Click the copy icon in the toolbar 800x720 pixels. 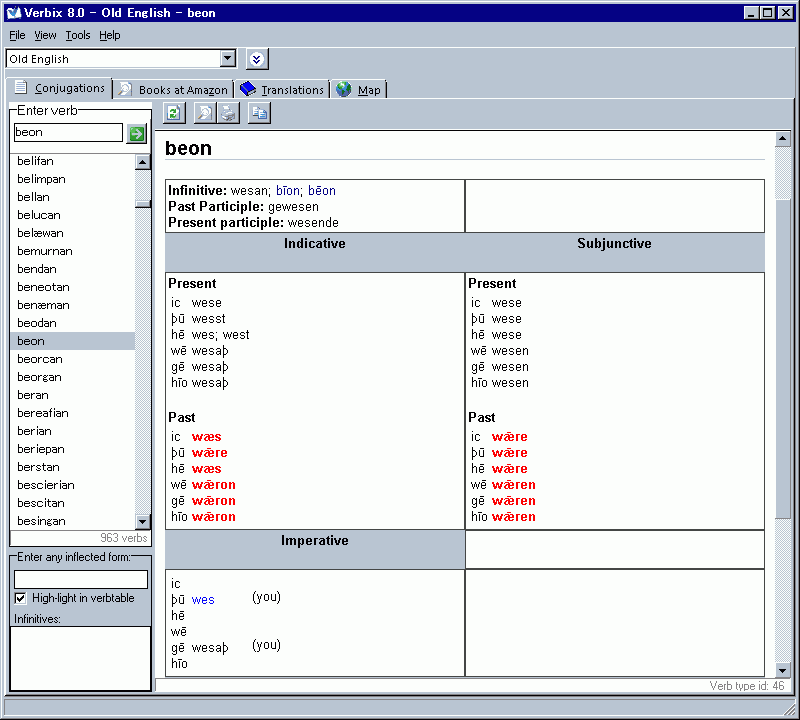coord(260,113)
